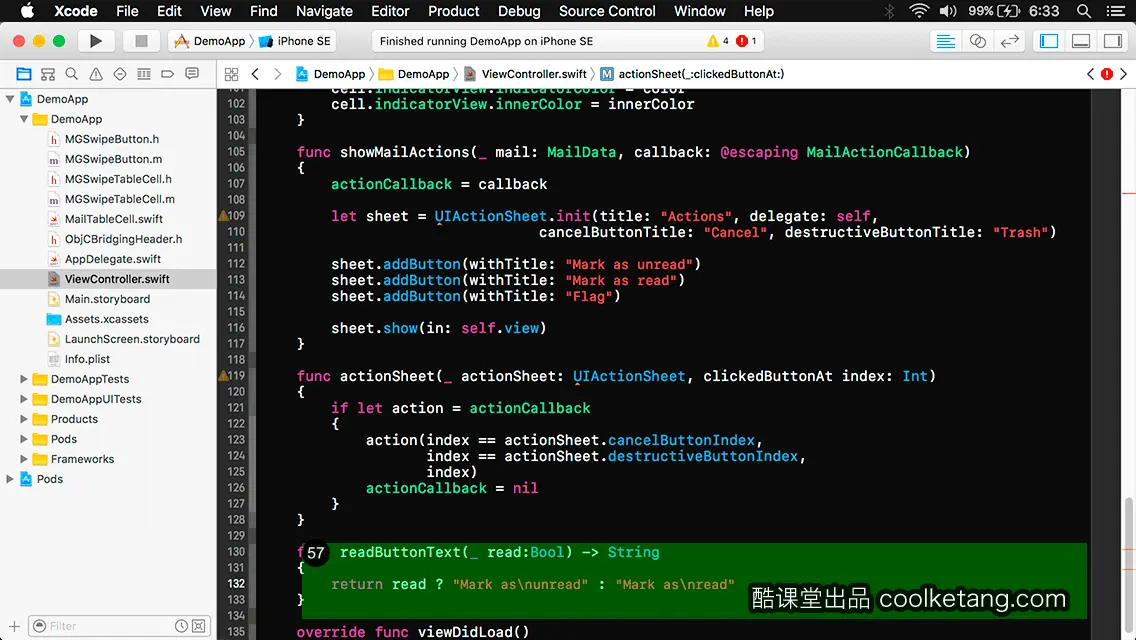Open Spotlight search in menu bar

point(1084,11)
